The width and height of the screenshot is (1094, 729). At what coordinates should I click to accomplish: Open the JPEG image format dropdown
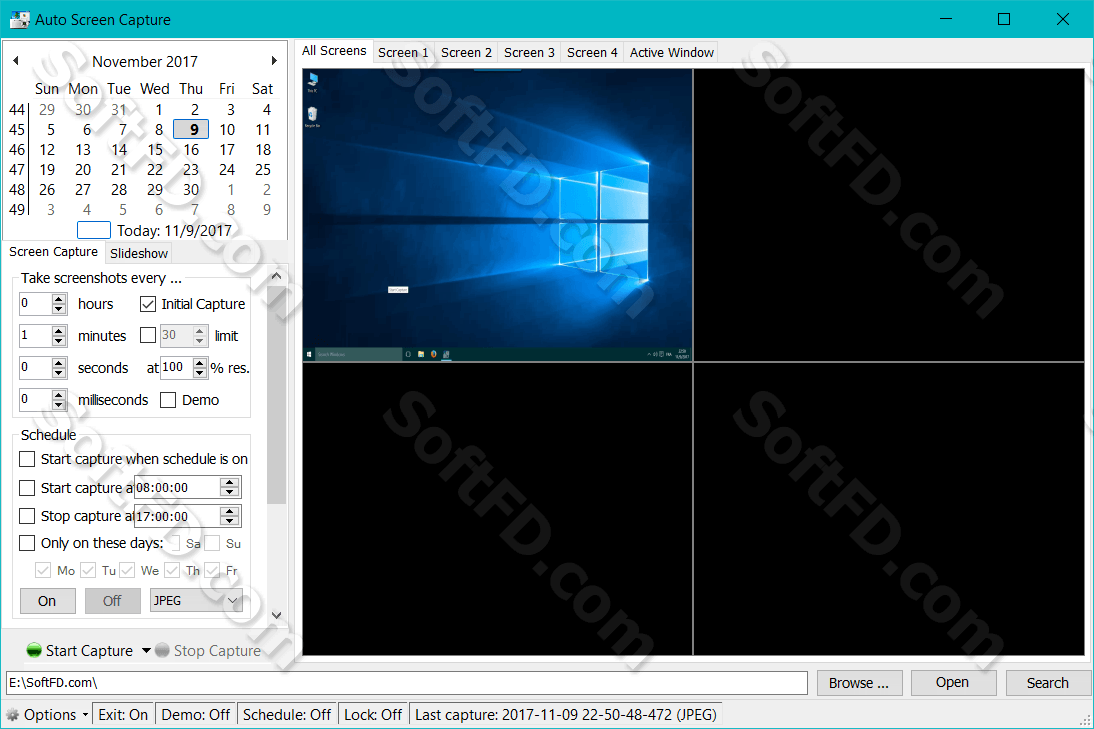(196, 601)
